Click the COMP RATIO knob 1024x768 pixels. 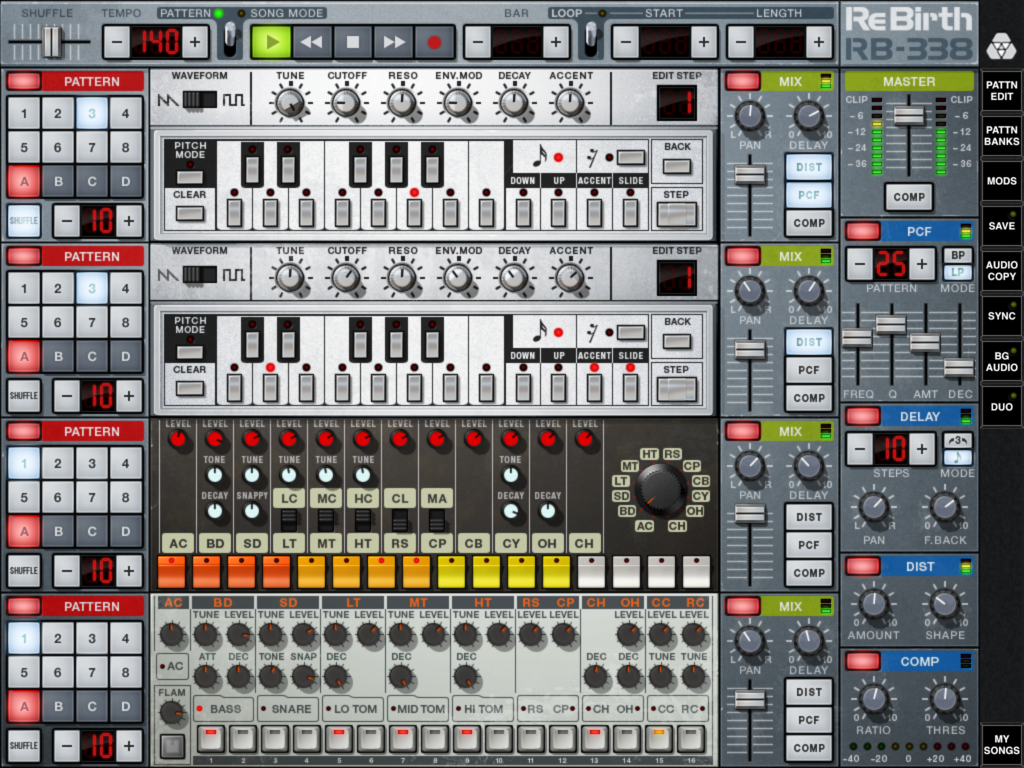874,699
